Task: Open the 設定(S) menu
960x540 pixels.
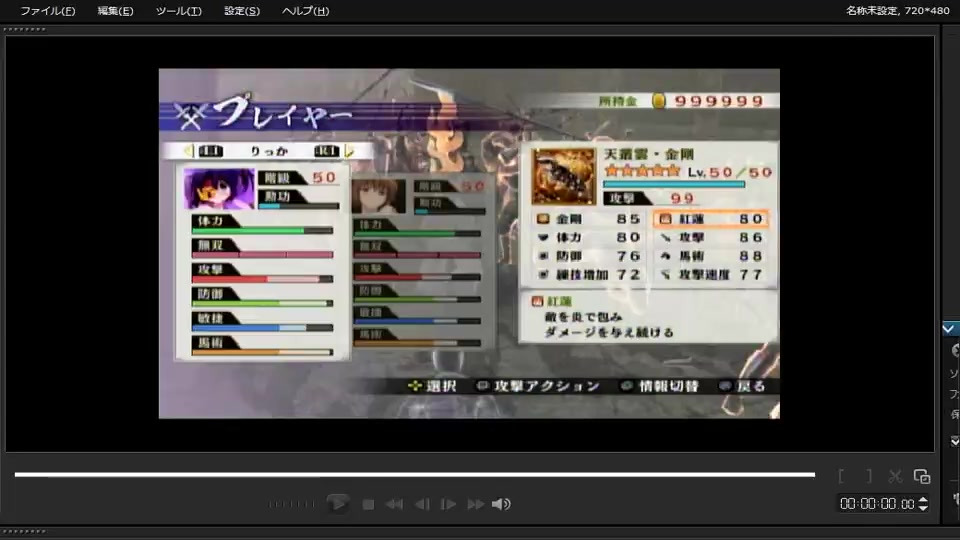Action: pyautogui.click(x=242, y=11)
